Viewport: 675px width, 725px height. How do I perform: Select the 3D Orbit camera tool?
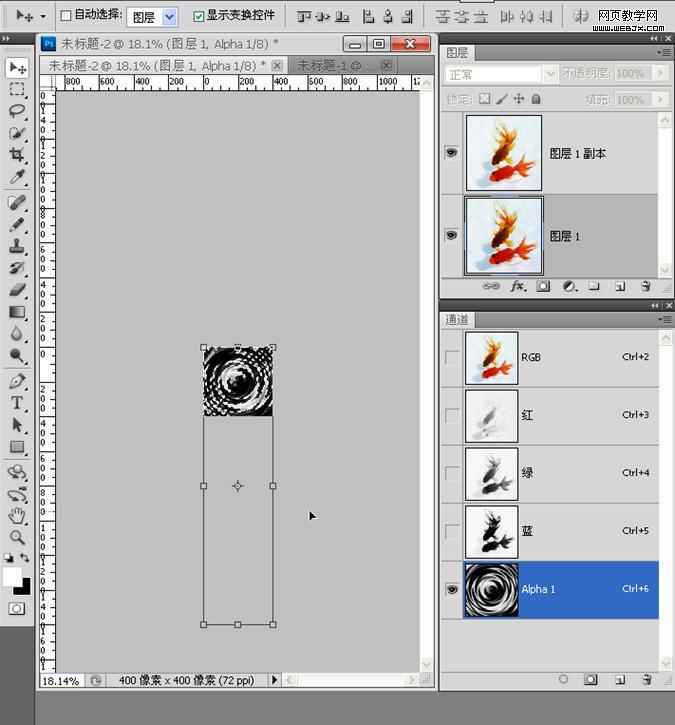tap(18, 494)
